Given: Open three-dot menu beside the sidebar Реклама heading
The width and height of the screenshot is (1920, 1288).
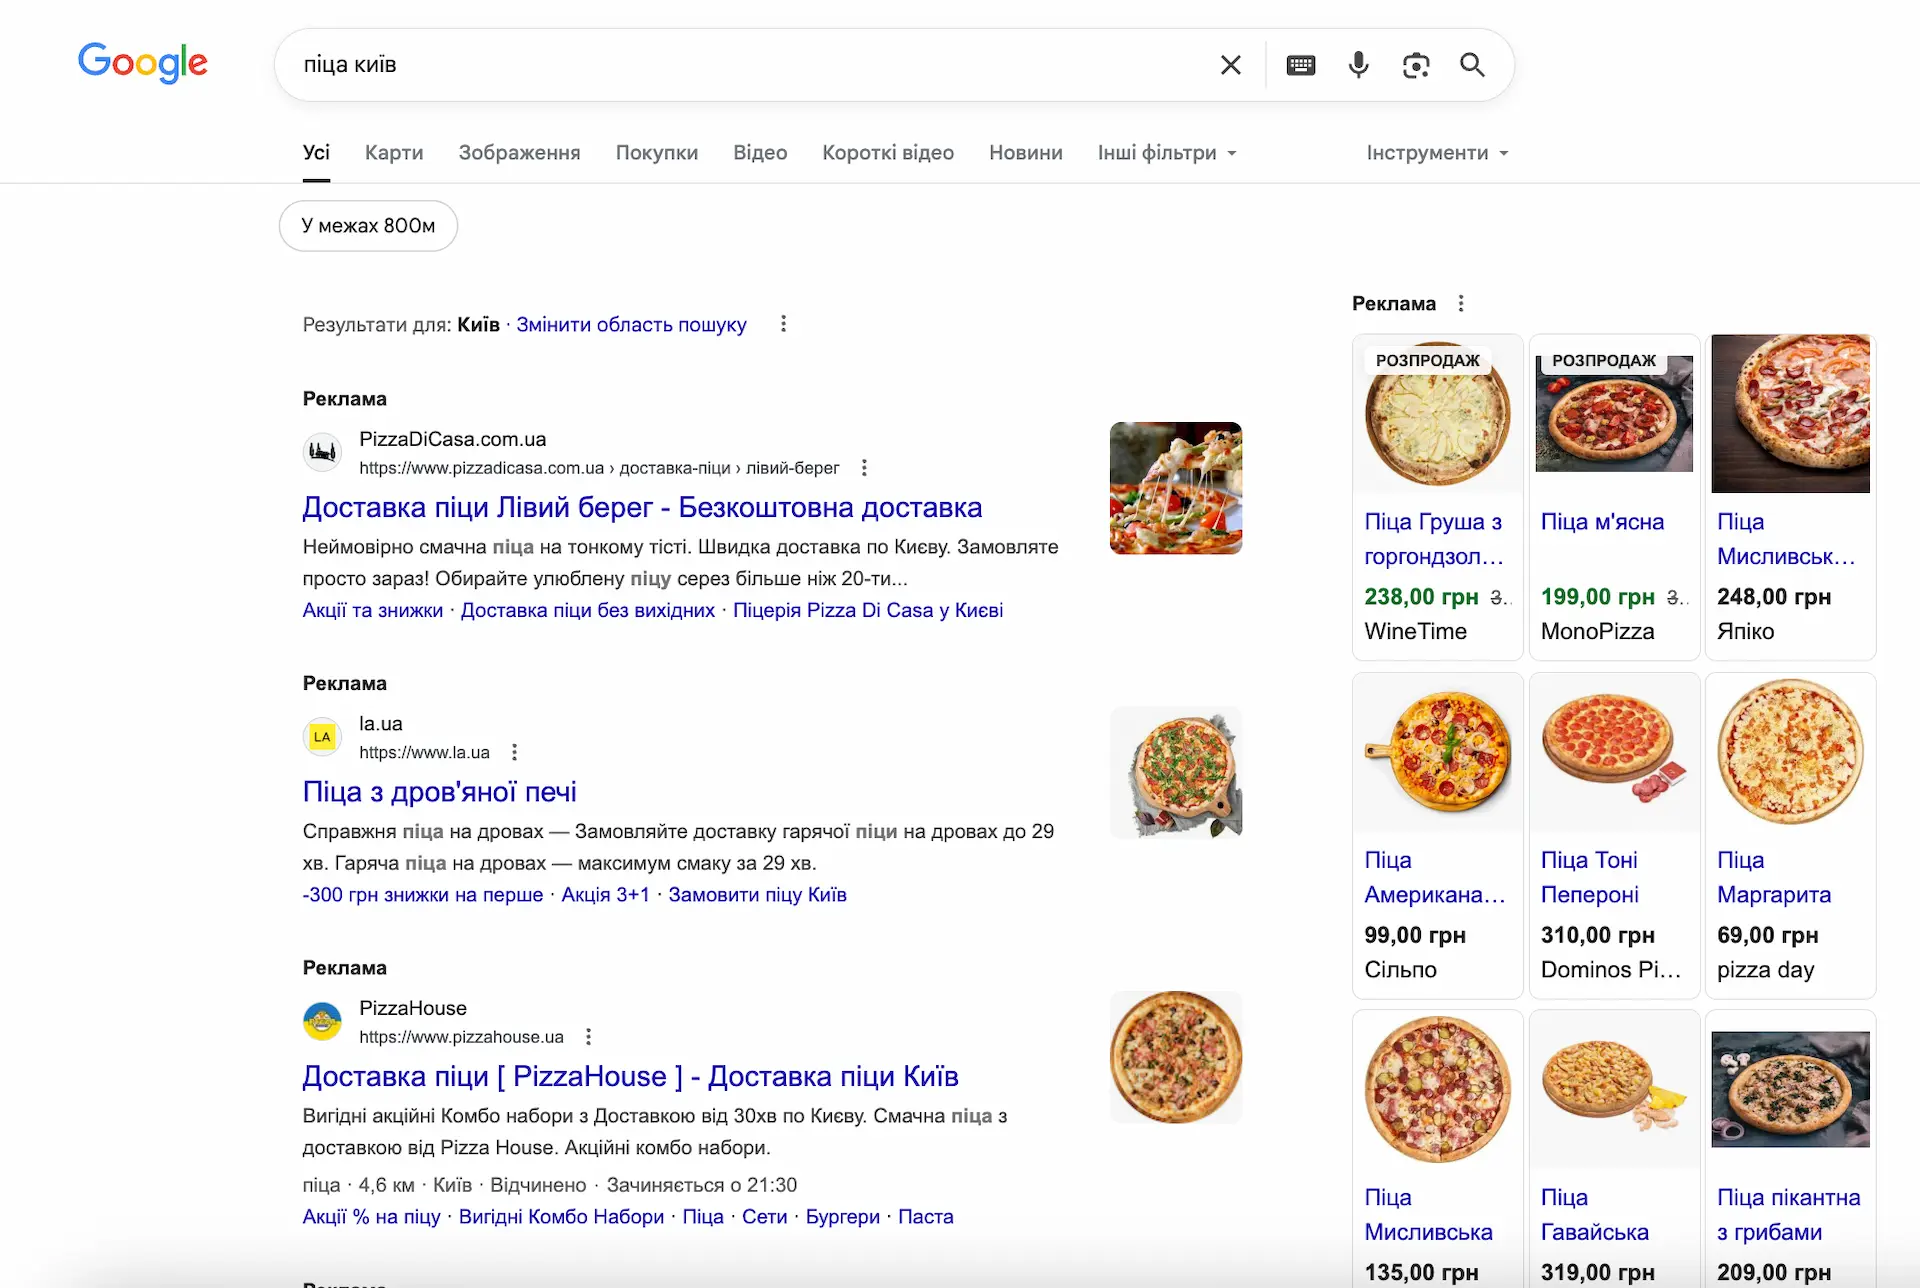Looking at the screenshot, I should pyautogui.click(x=1461, y=303).
